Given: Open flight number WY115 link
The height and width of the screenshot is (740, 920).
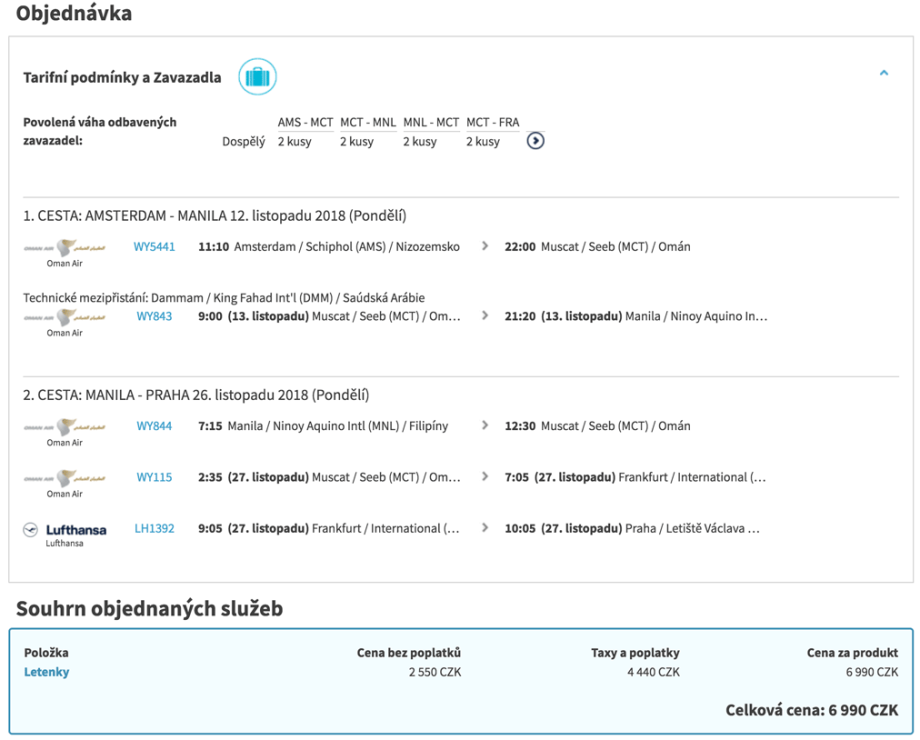Looking at the screenshot, I should pos(154,477).
